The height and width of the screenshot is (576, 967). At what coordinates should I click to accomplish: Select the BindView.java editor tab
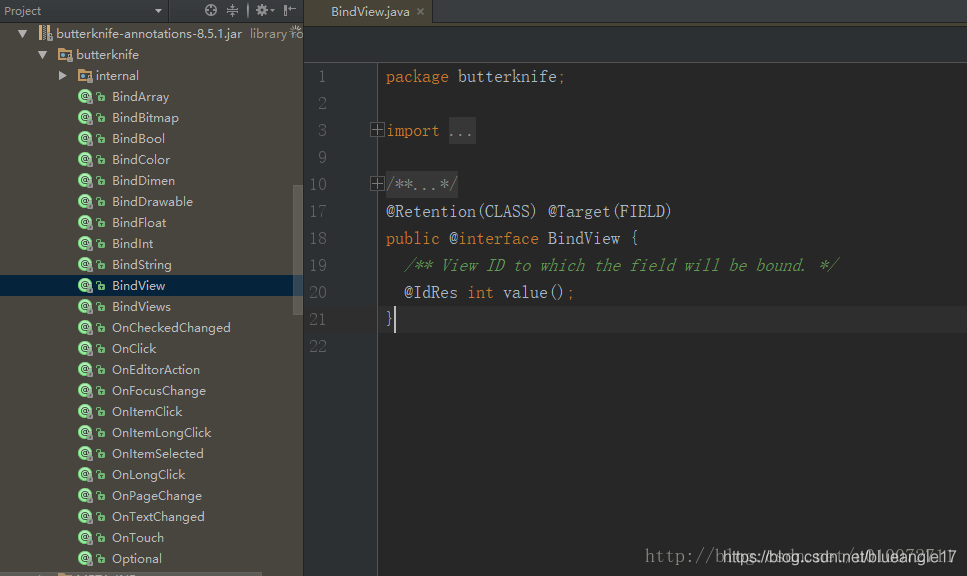pyautogui.click(x=370, y=12)
